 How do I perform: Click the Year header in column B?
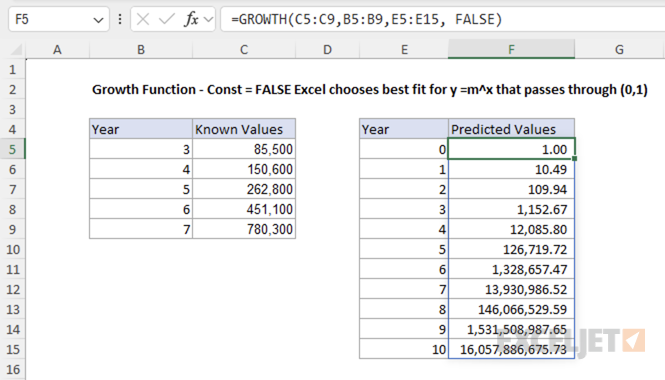[x=141, y=129]
